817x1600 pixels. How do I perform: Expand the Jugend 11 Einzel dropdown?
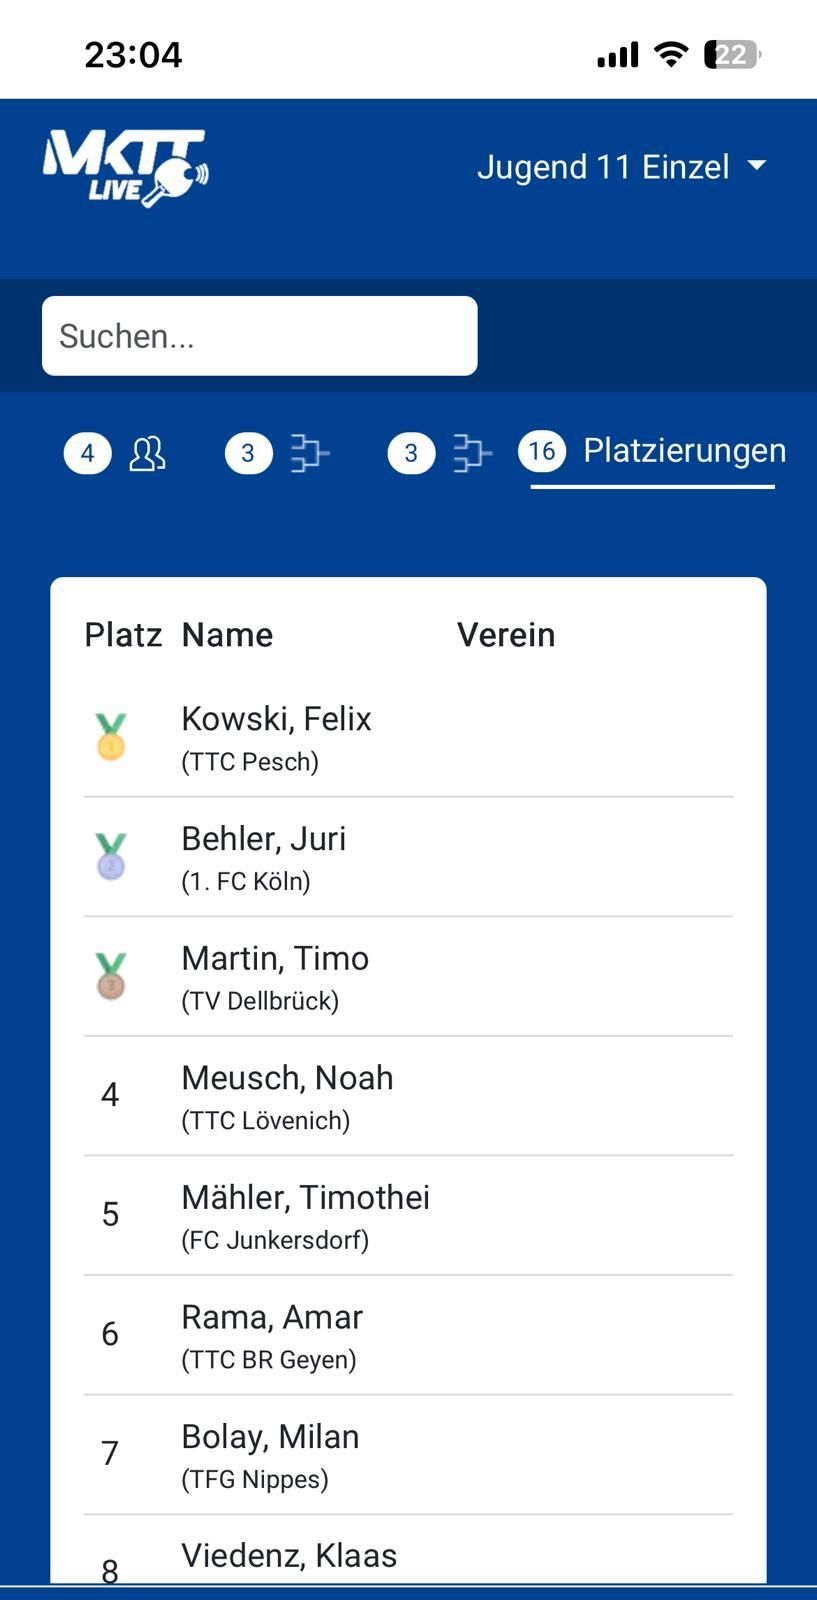(604, 167)
